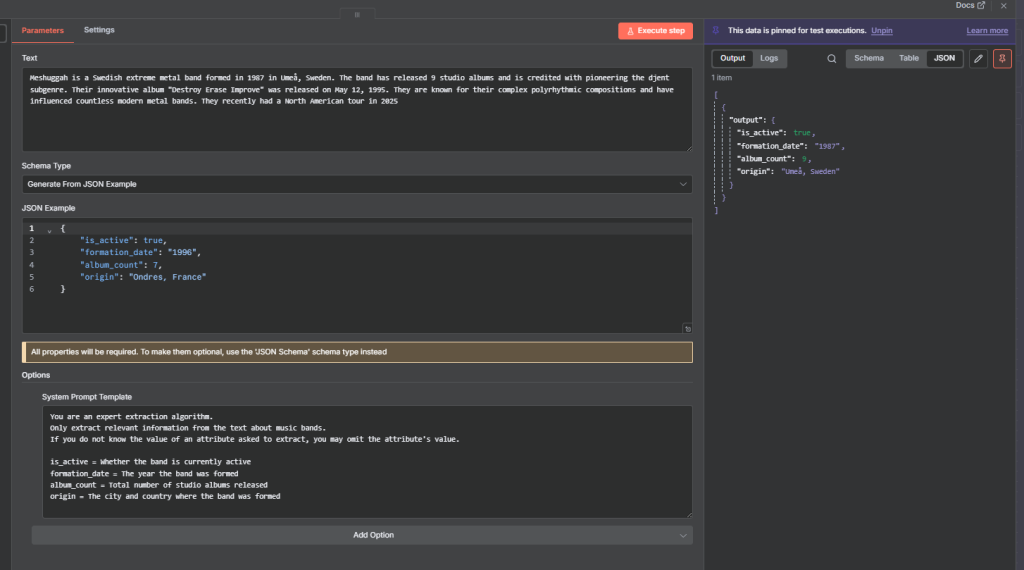The image size is (1024, 570).
Task: Open the Learn more link
Action: coord(986,31)
